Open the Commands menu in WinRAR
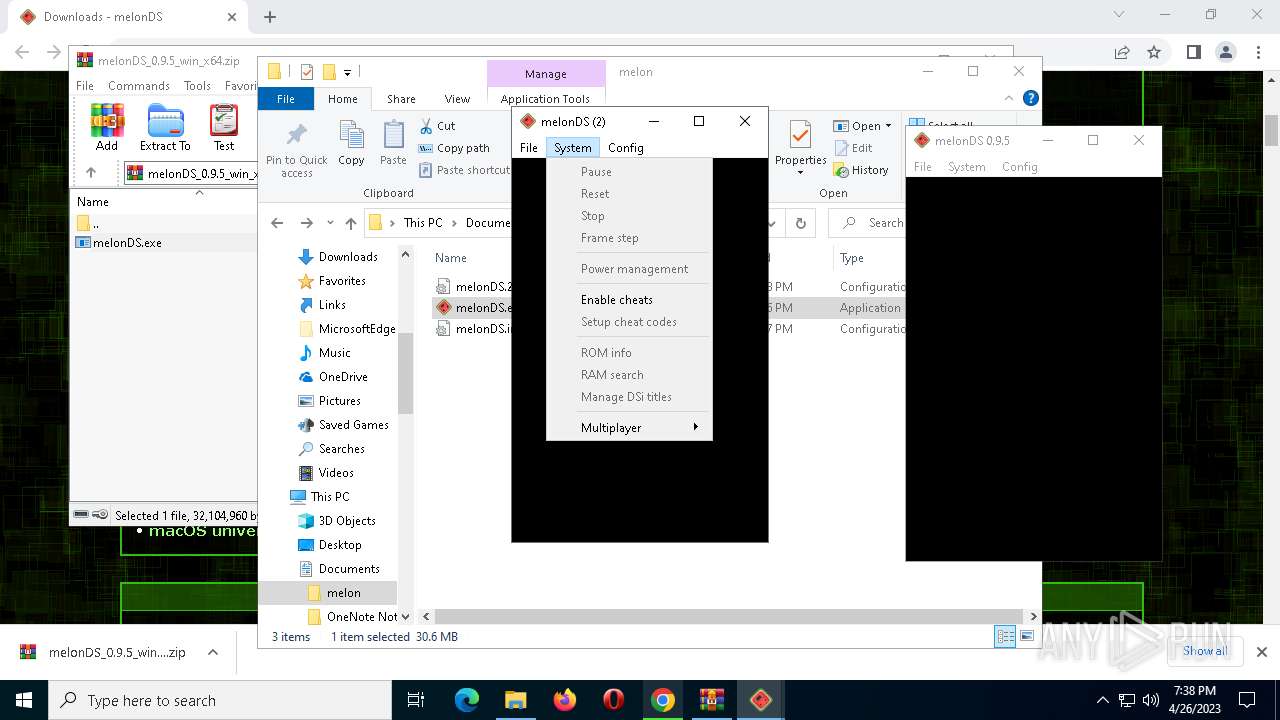 pos(139,86)
